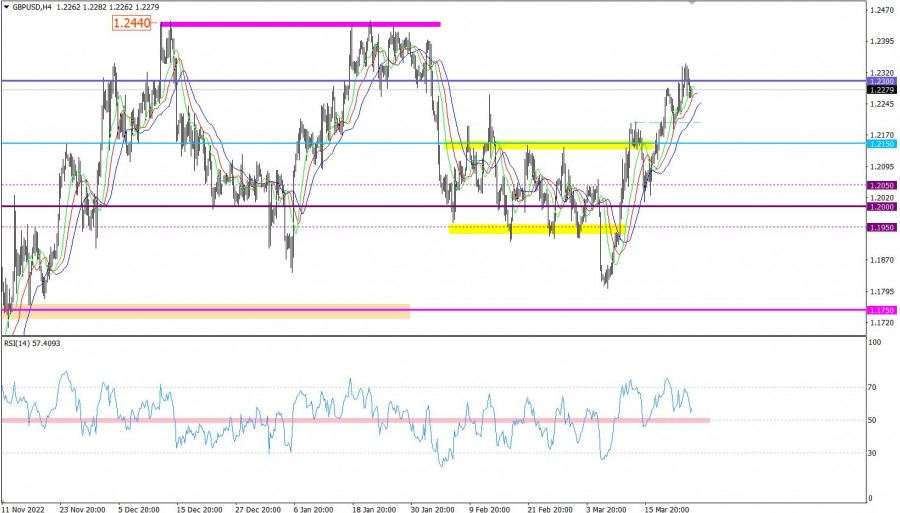Click the 1.1950 dotted level price tag
This screenshot has width=900, height=513.
click(x=882, y=227)
